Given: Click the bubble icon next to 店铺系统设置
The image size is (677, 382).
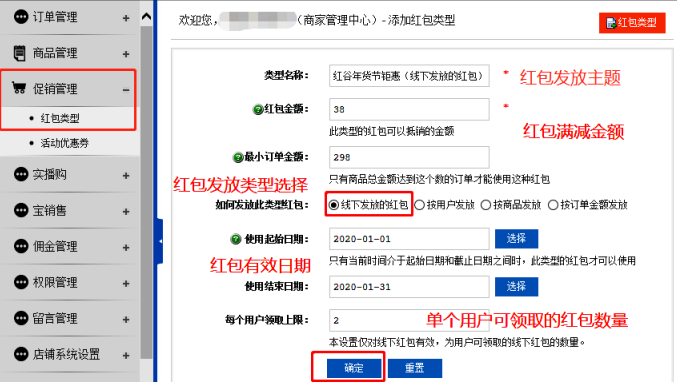Looking at the screenshot, I should (x=21, y=354).
